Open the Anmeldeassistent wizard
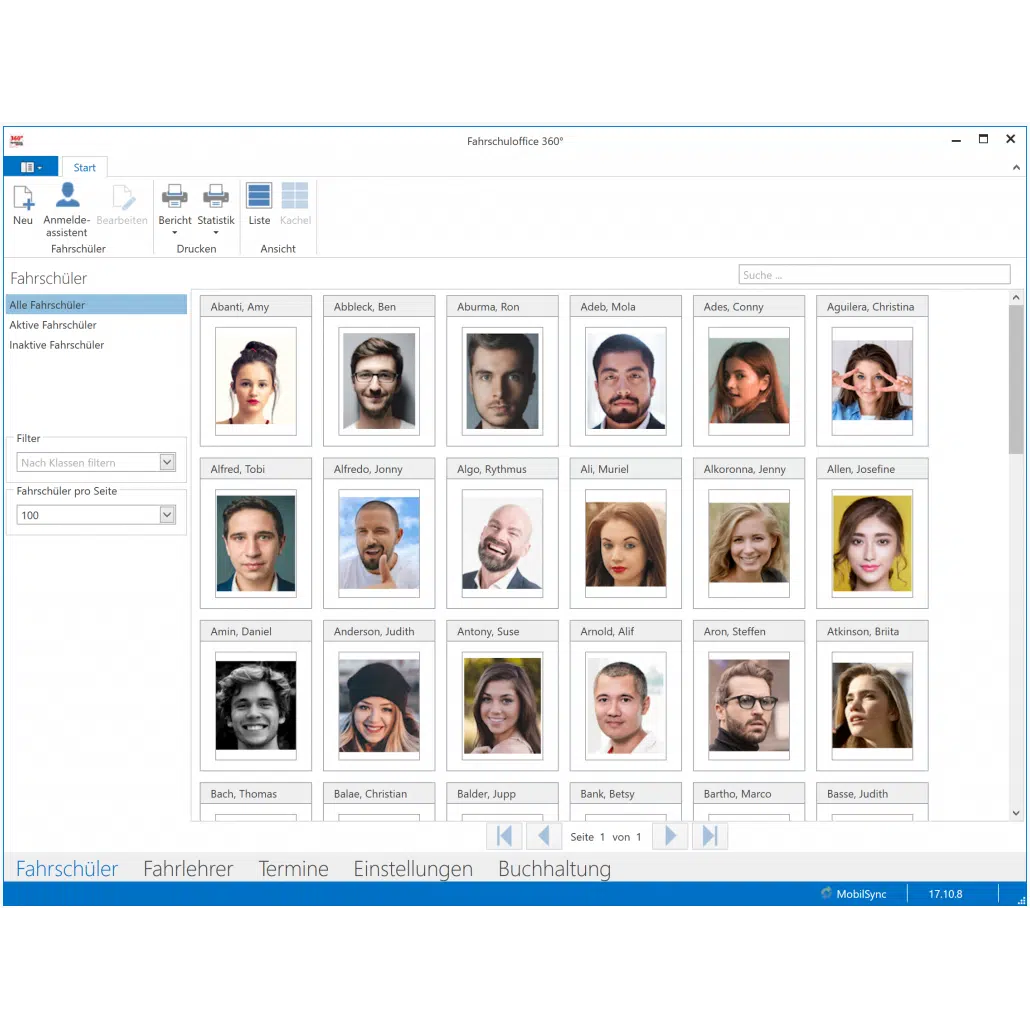This screenshot has height=1030, width=1030. [67, 197]
